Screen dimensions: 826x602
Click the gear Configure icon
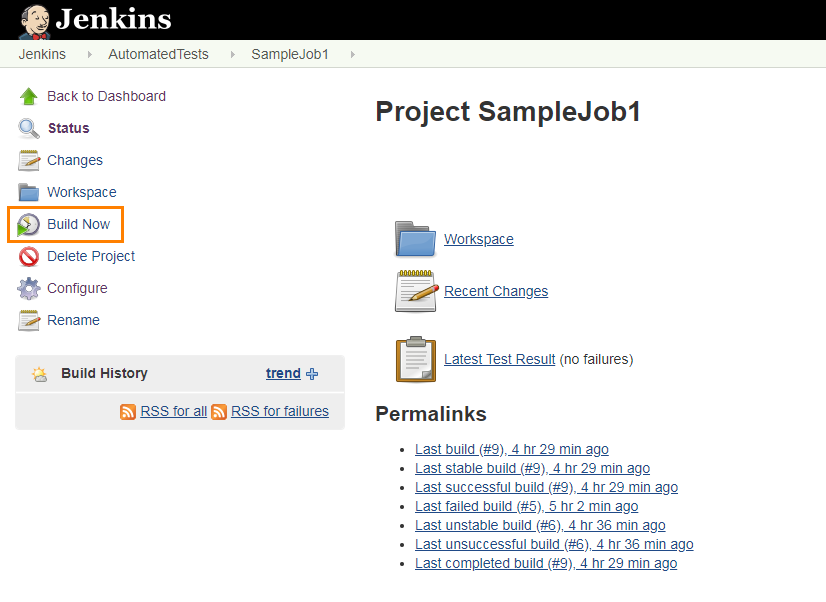[28, 289]
